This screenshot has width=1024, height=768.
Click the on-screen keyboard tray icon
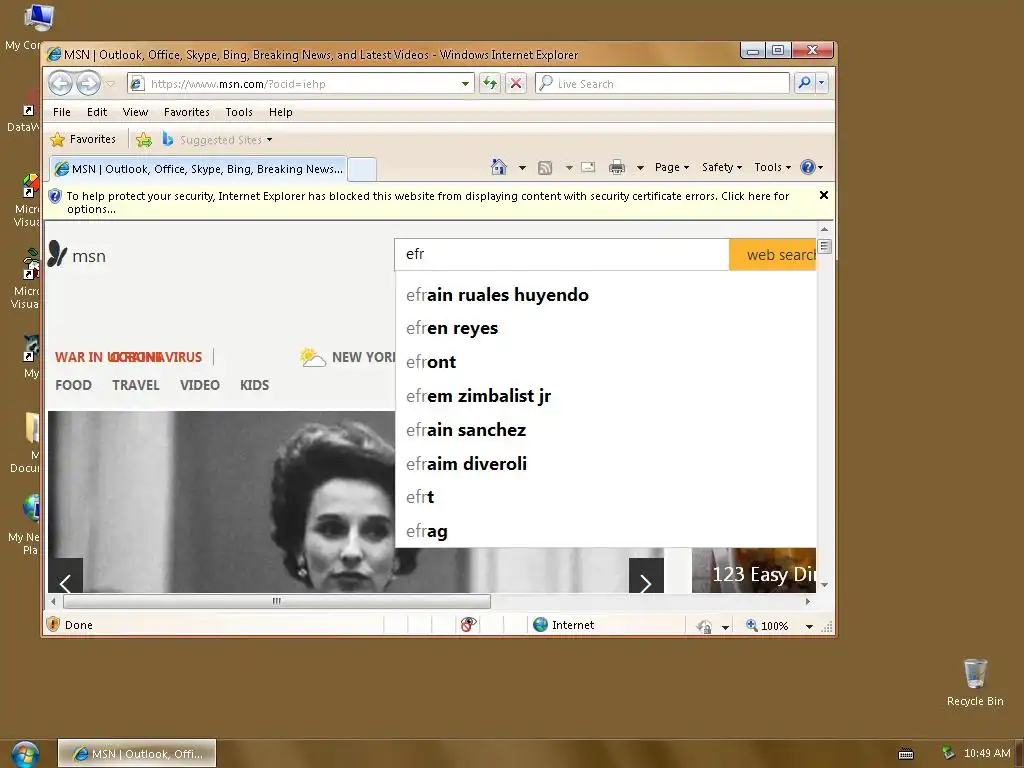pos(906,754)
